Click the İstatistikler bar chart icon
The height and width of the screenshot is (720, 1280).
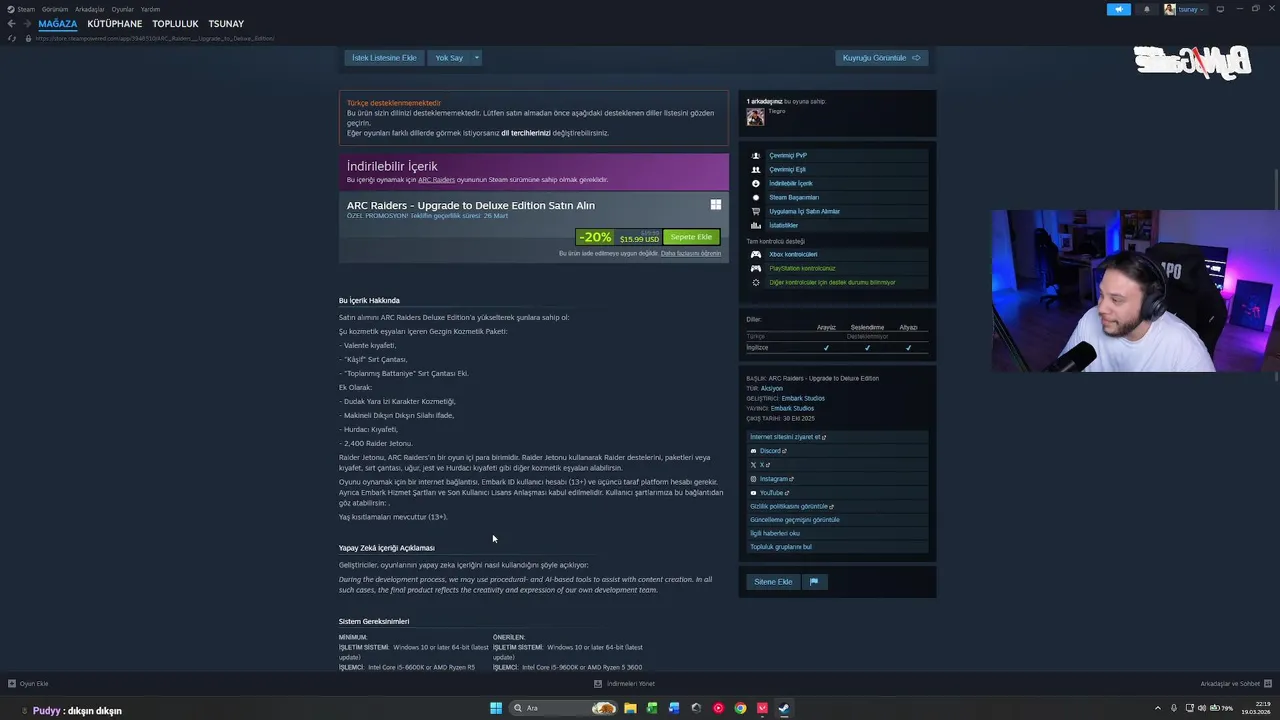tap(756, 226)
